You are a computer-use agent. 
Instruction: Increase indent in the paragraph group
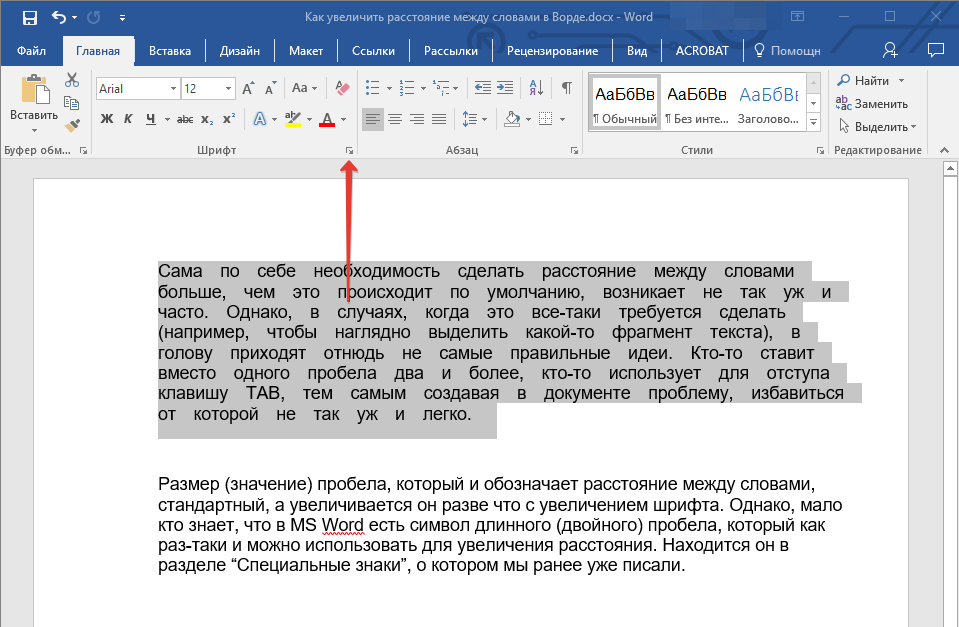pyautogui.click(x=505, y=88)
